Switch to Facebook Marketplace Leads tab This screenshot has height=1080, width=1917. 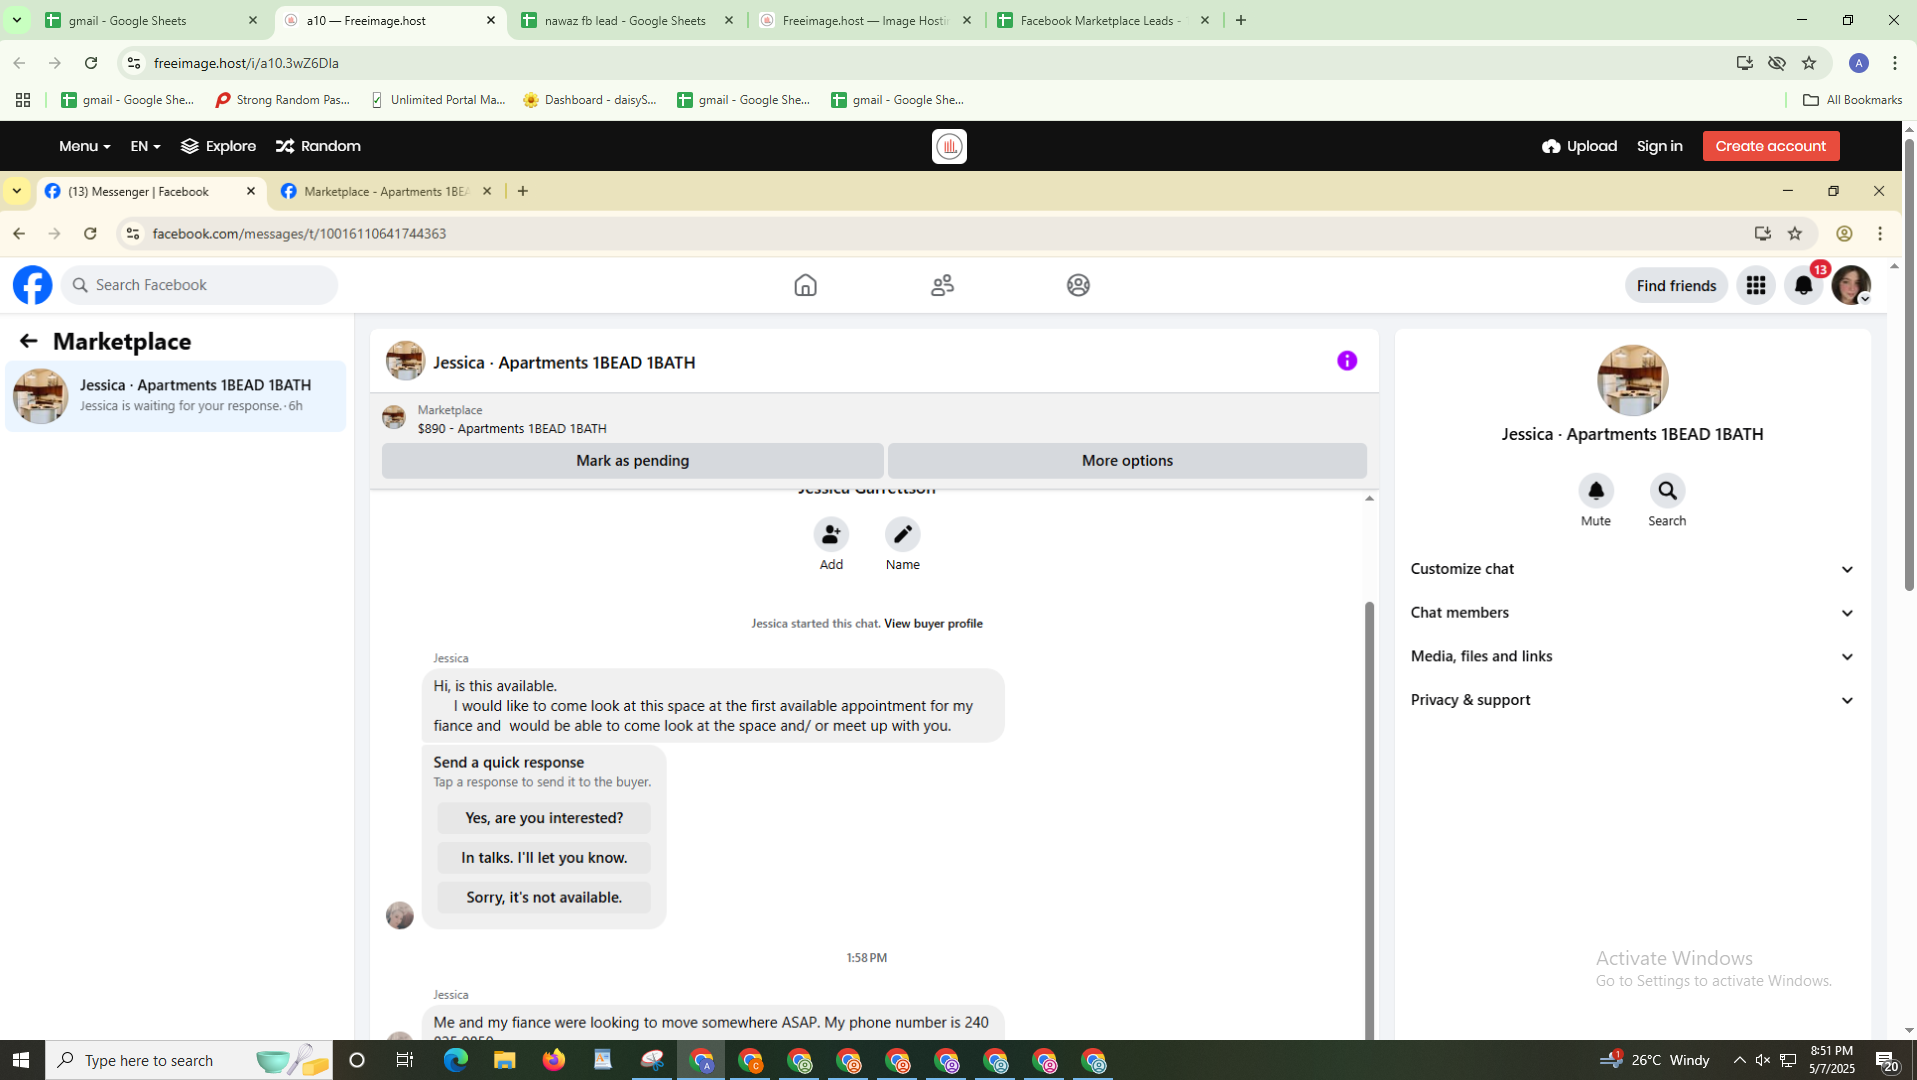point(1104,20)
